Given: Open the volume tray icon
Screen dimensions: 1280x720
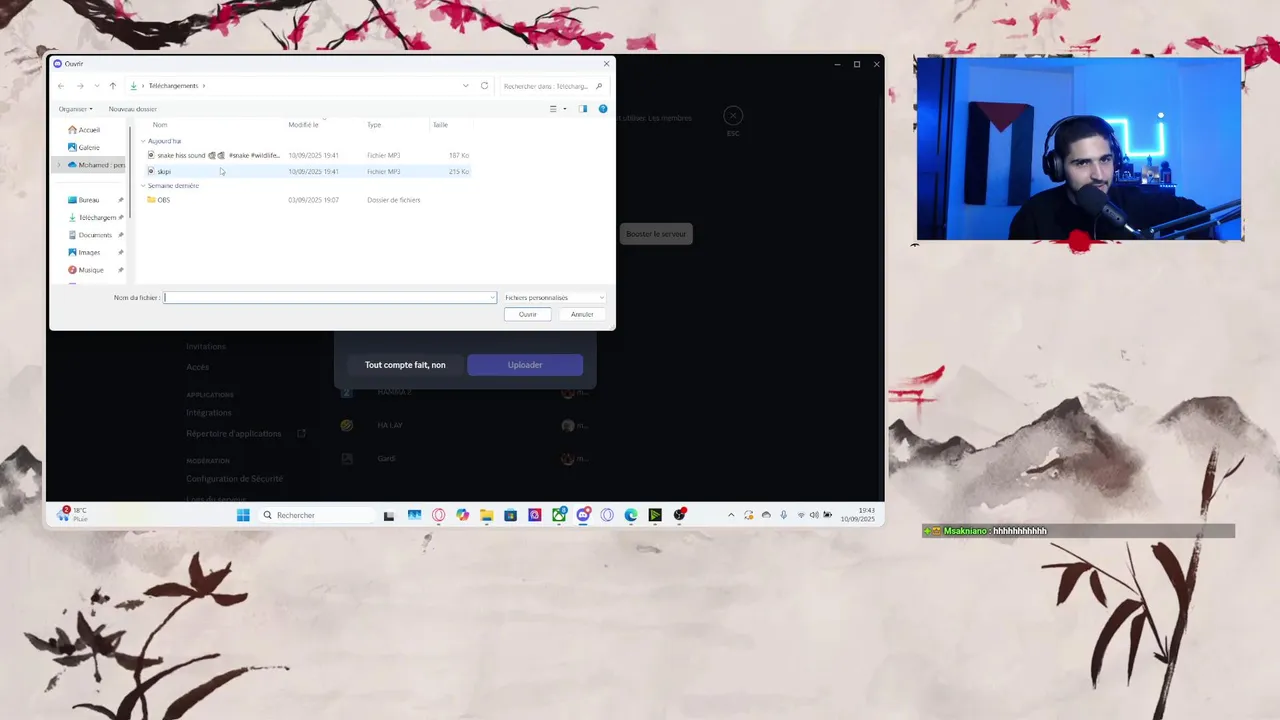Looking at the screenshot, I should [814, 515].
